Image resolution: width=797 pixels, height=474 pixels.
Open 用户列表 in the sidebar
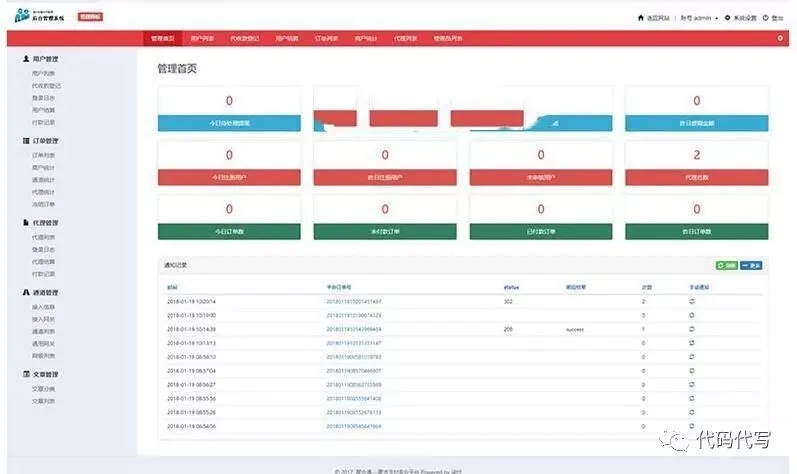click(43, 73)
